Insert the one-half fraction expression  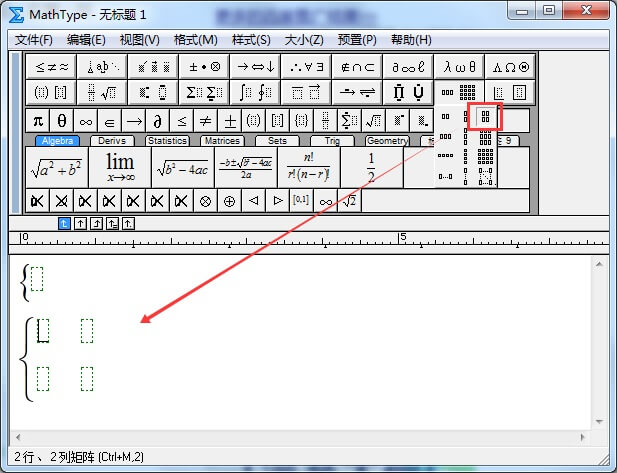371,167
